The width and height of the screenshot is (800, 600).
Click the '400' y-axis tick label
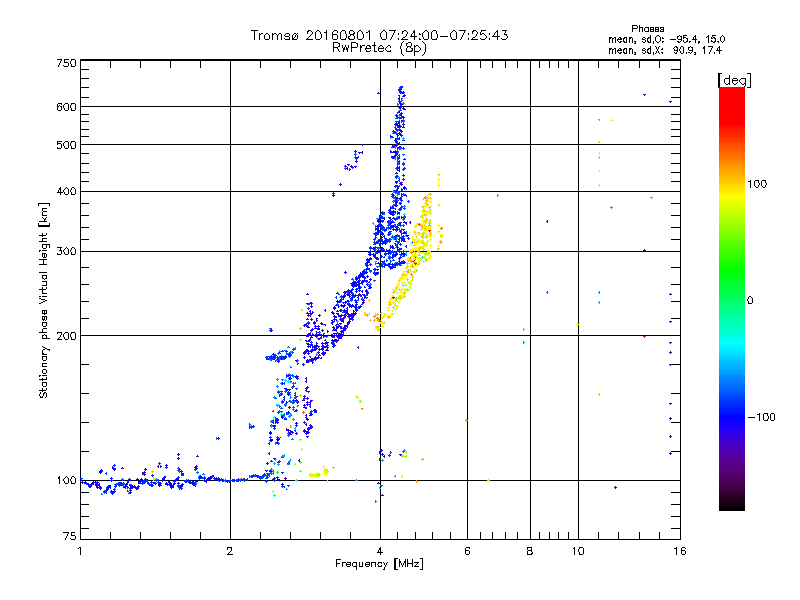click(x=66, y=191)
